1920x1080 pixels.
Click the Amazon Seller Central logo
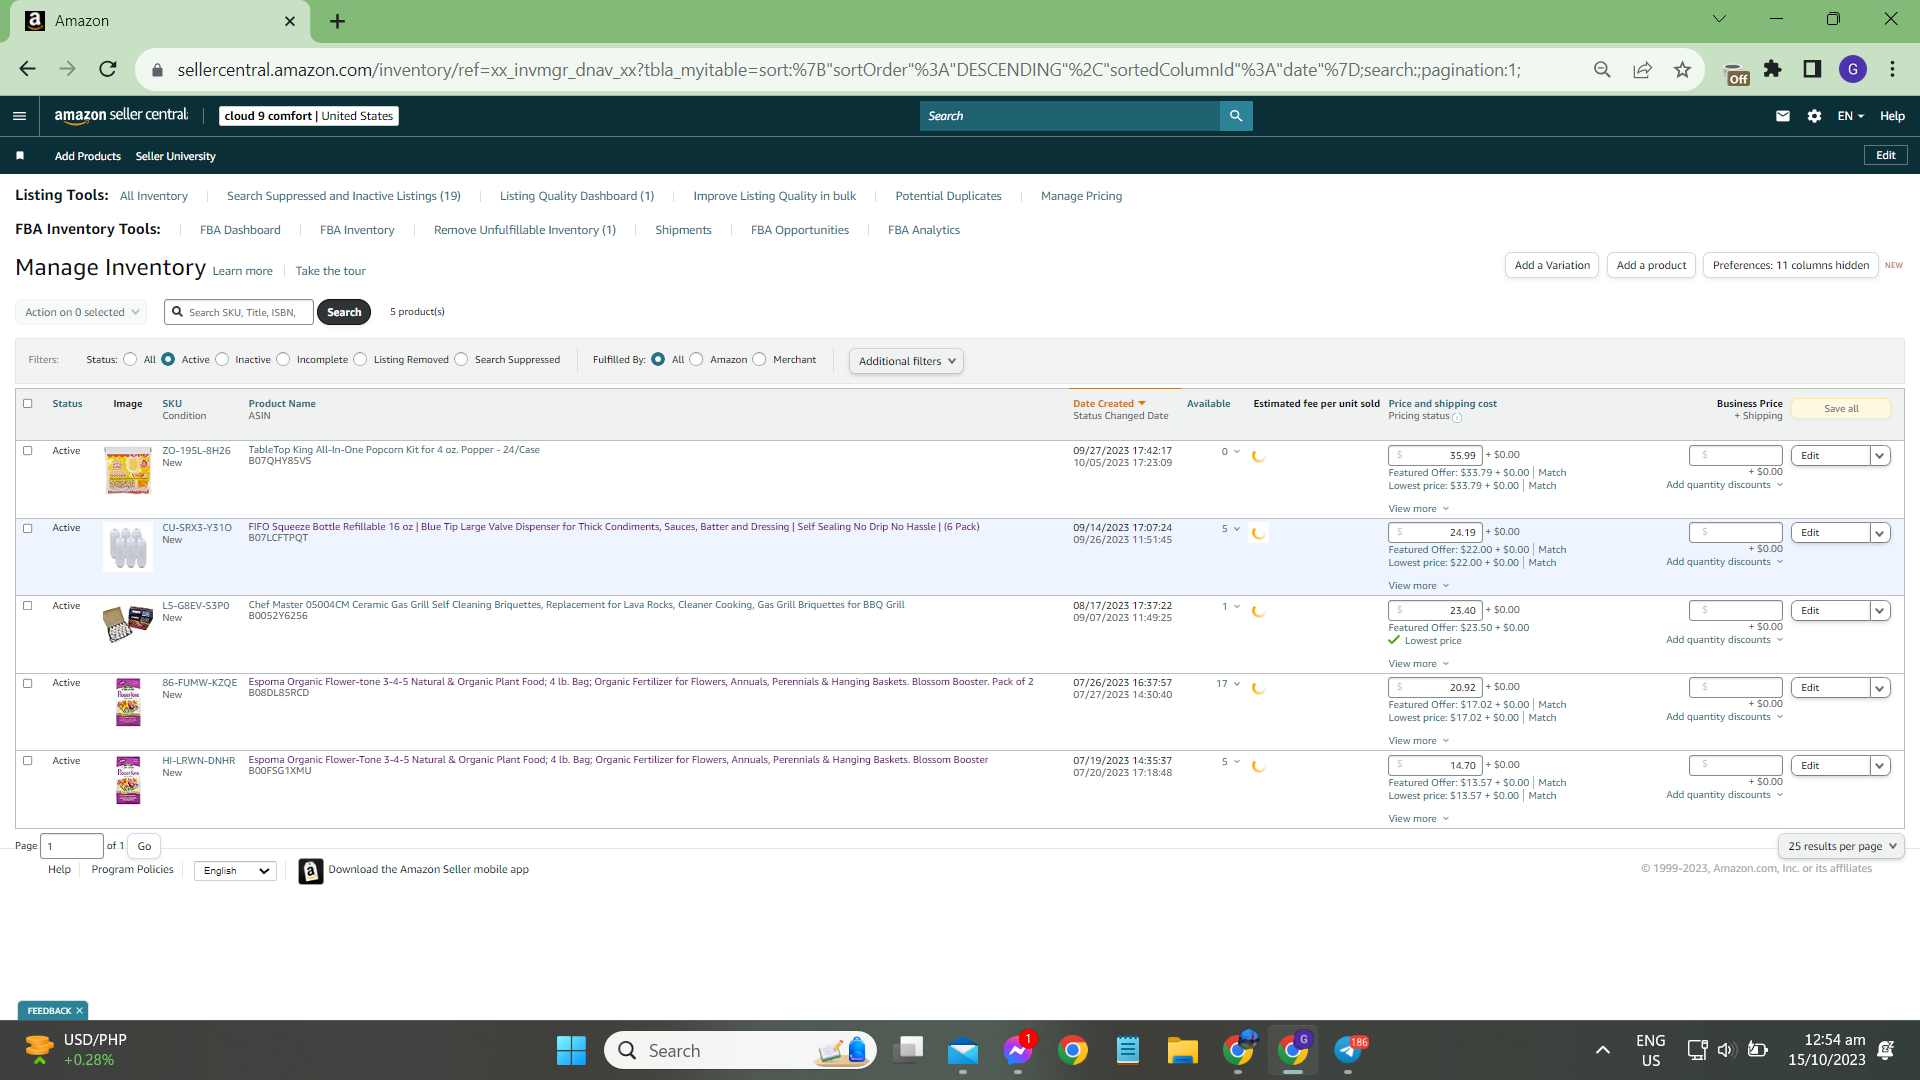[x=121, y=116]
